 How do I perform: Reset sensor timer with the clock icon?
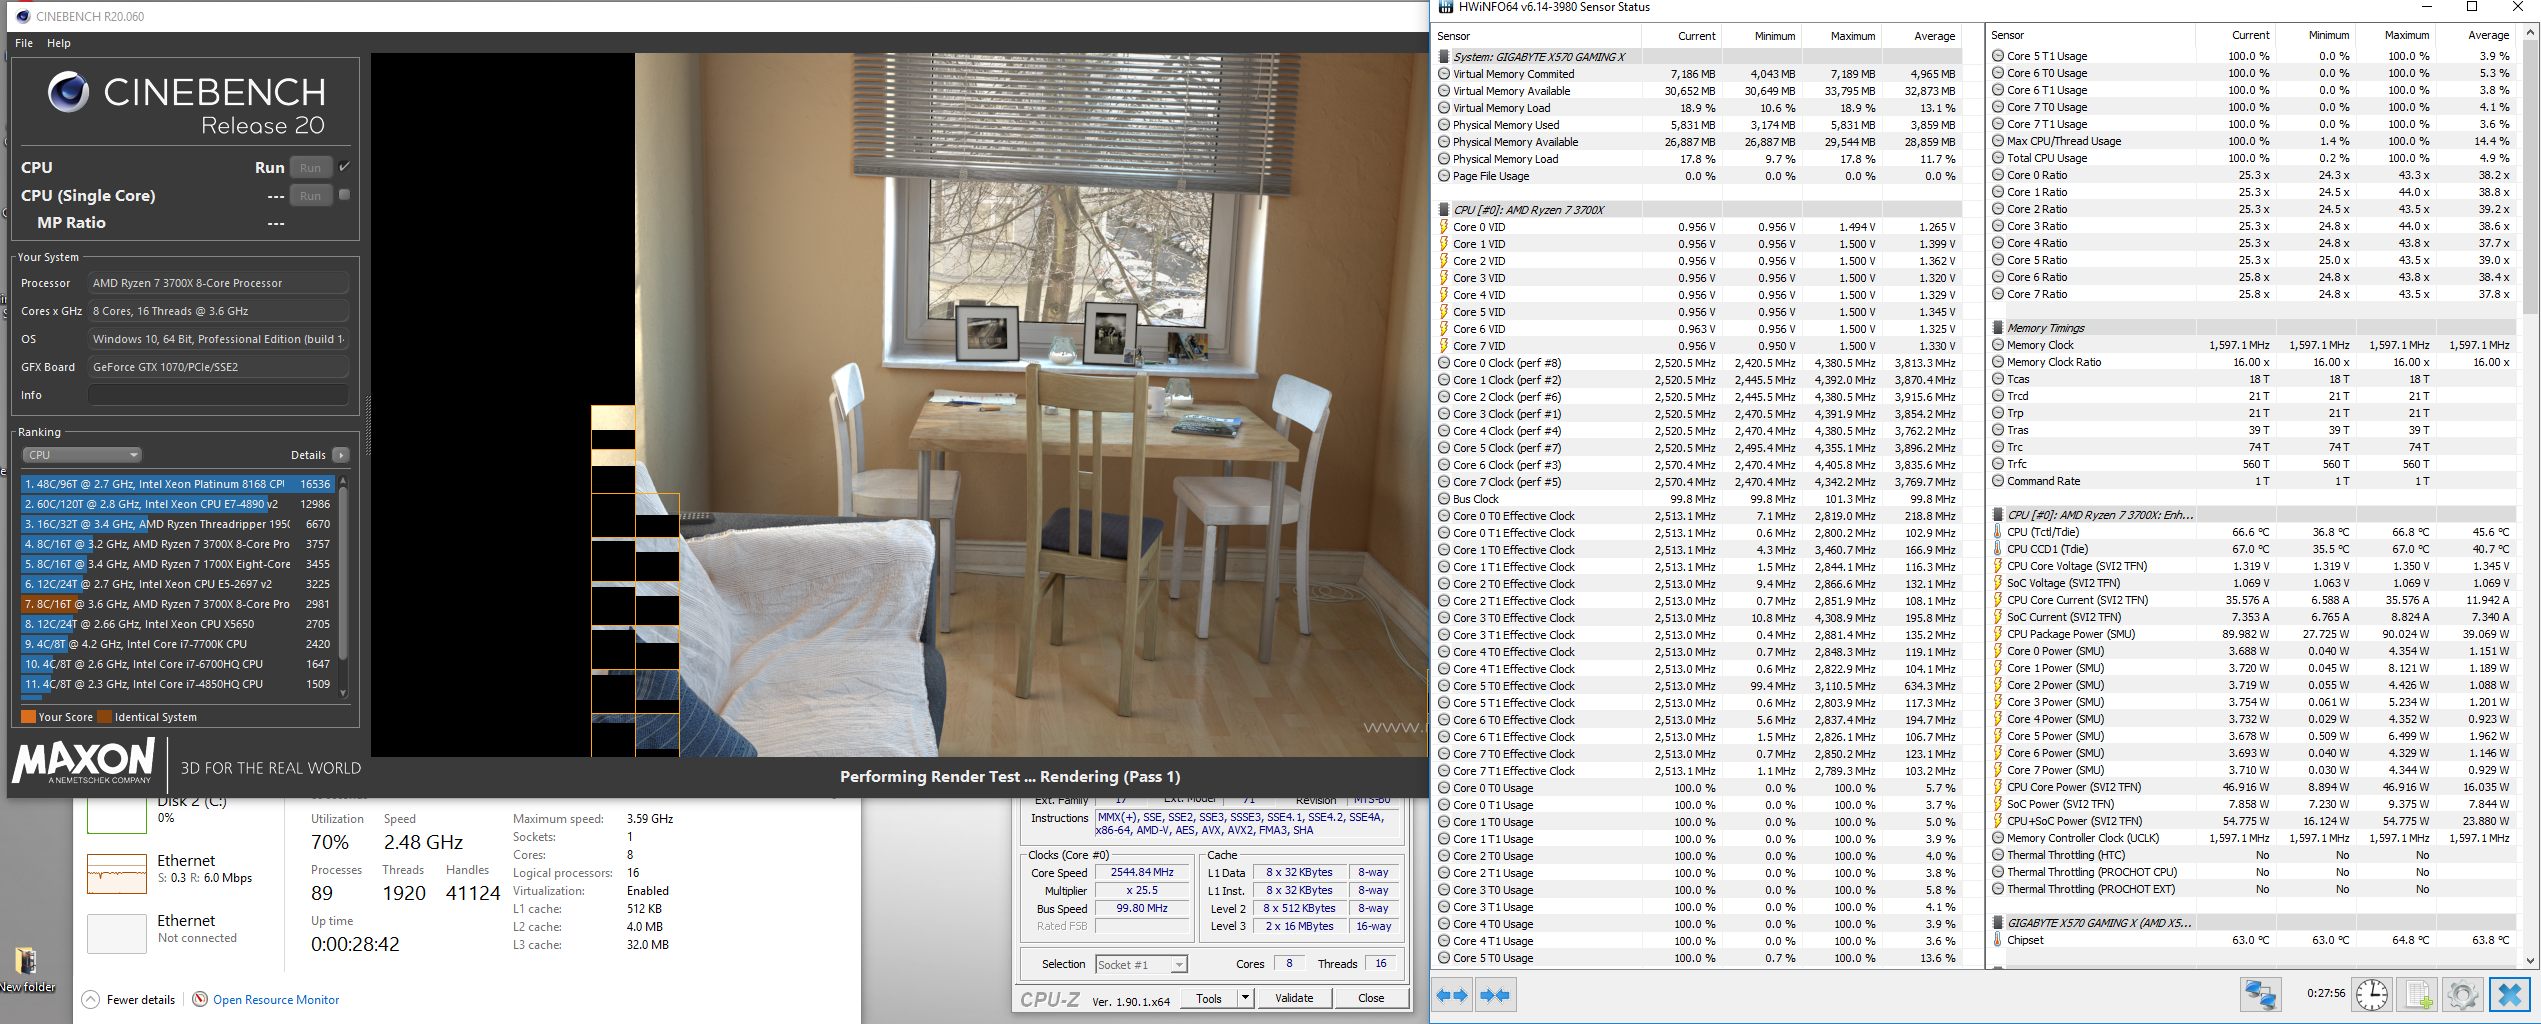pos(2371,995)
